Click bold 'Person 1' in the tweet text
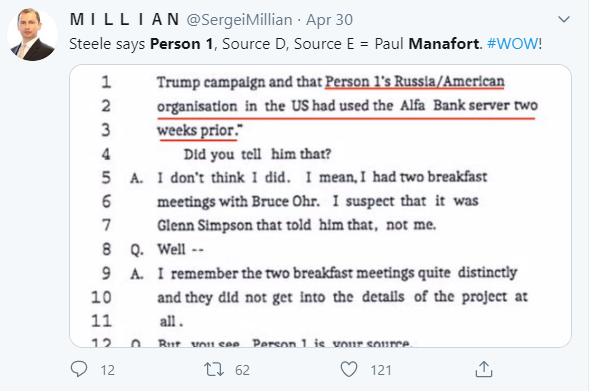The image size is (600, 391). tap(181, 44)
